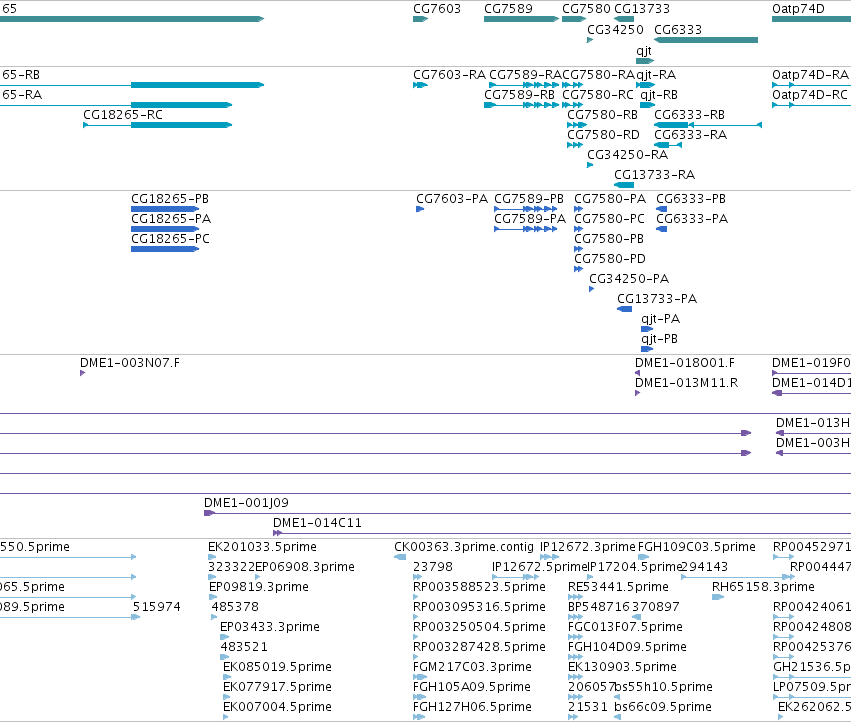Click protein CG13733-PA

[657, 300]
